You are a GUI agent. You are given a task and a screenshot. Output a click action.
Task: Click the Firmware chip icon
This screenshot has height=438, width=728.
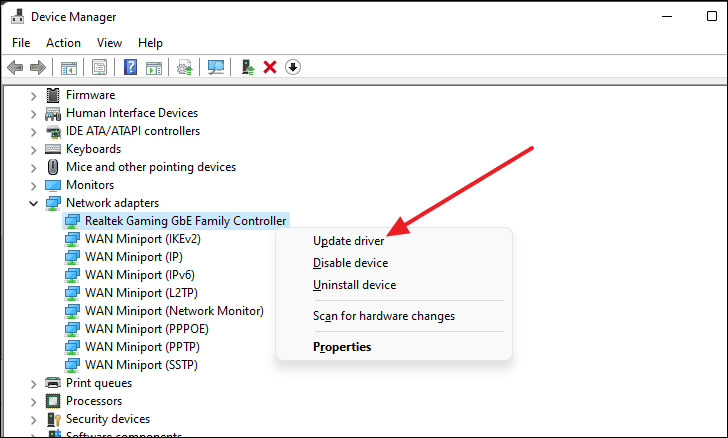click(x=53, y=95)
